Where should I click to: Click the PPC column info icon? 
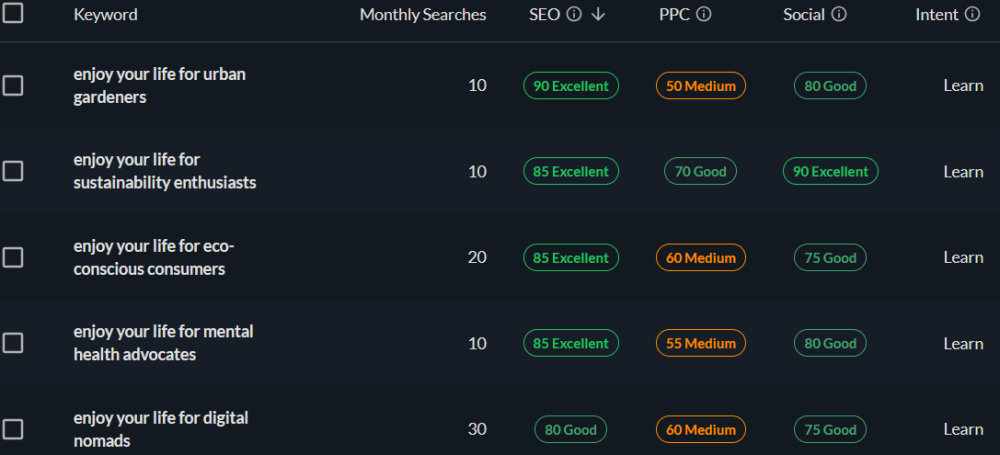point(704,15)
